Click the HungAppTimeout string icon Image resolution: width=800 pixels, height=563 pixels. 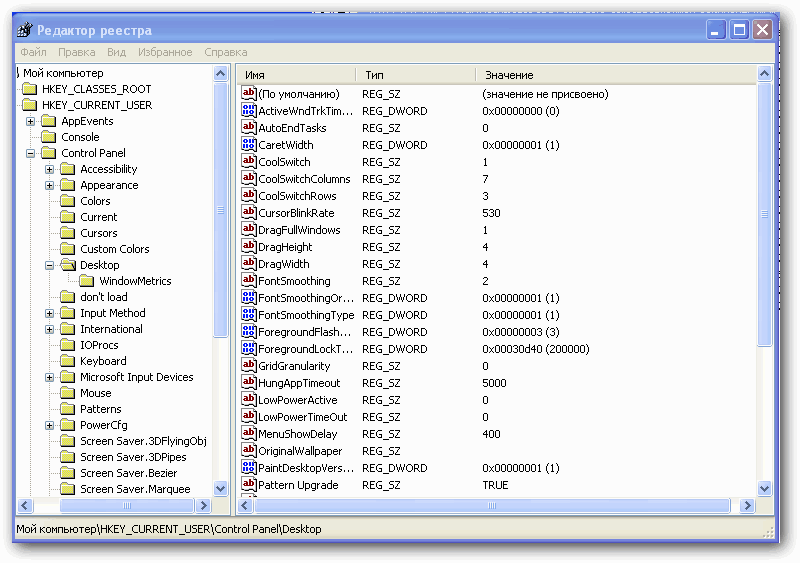[248, 382]
